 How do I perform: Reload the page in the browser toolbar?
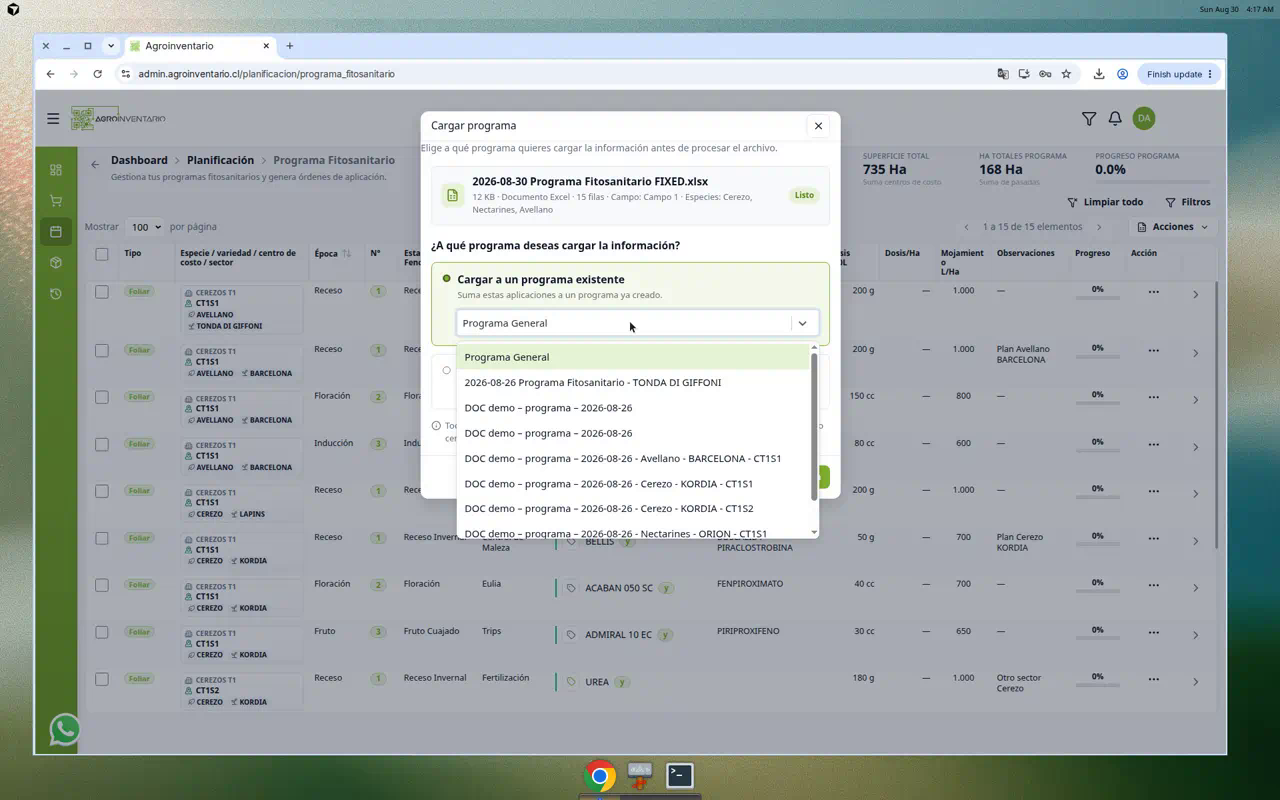click(x=97, y=74)
